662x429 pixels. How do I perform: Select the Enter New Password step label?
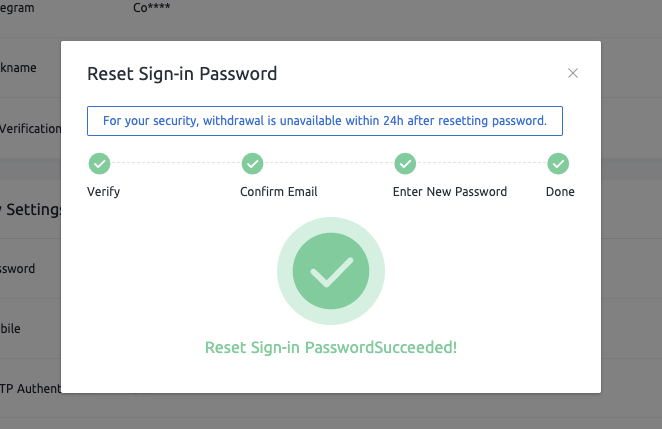click(451, 191)
